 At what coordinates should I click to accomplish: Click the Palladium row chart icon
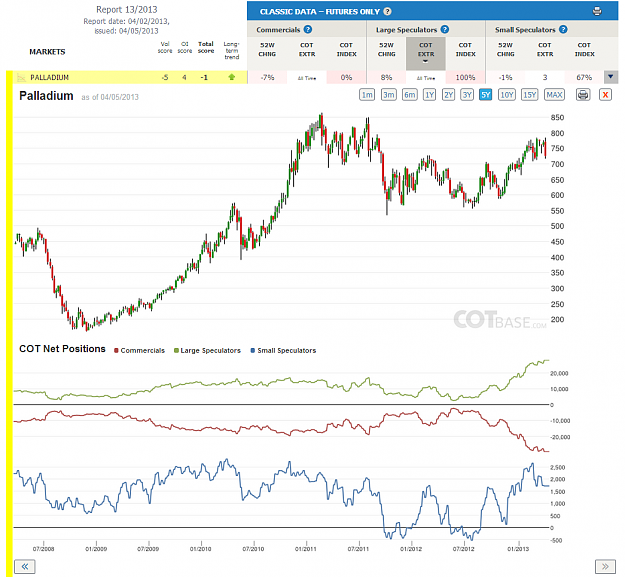21,77
